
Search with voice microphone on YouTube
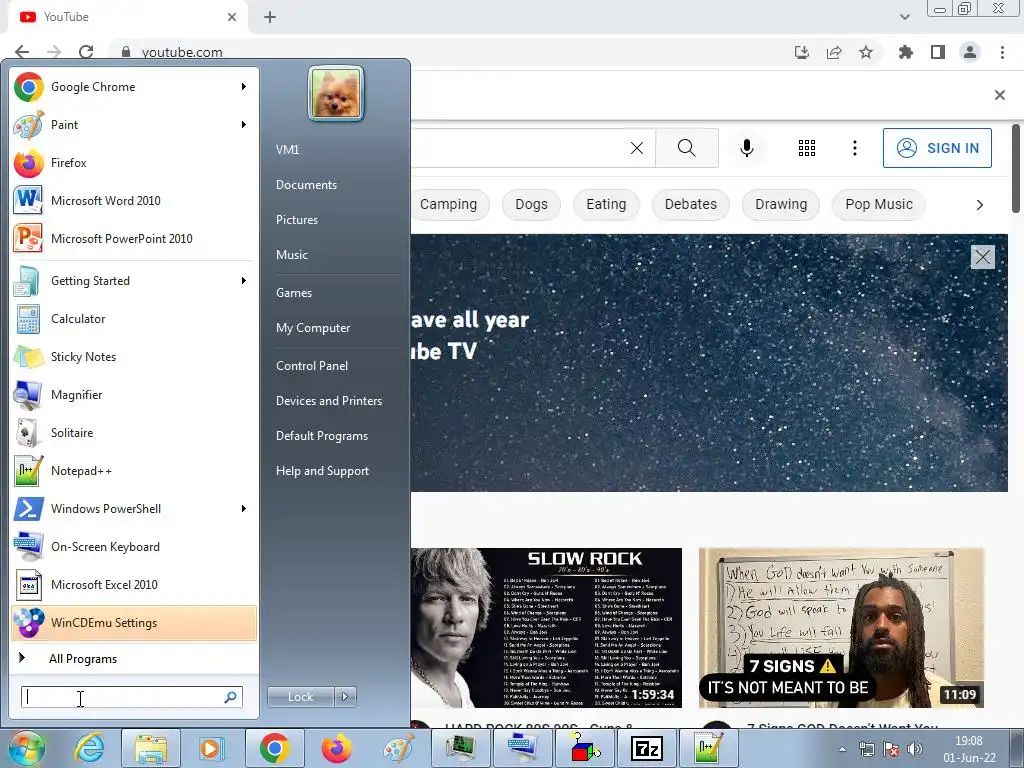747,148
